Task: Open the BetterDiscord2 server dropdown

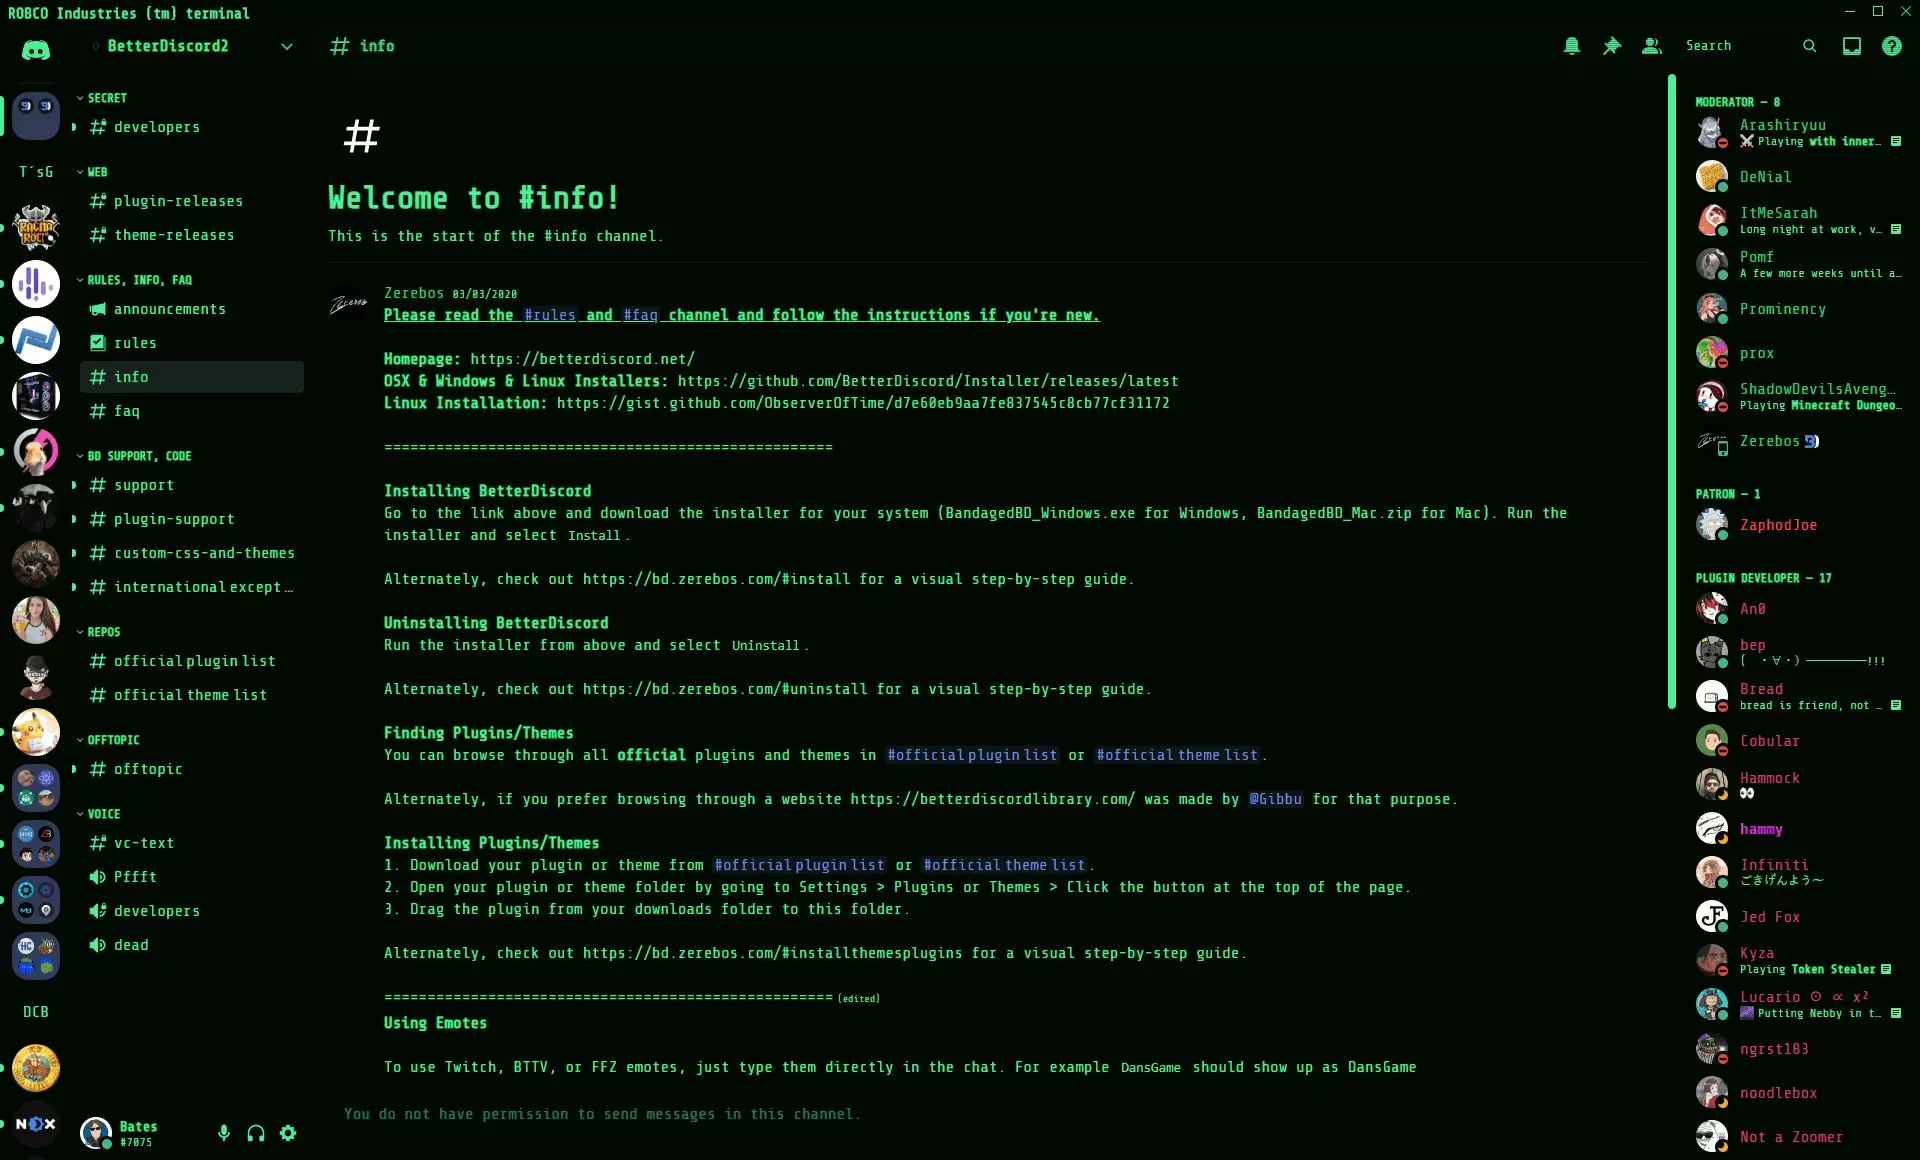Action: 287,45
